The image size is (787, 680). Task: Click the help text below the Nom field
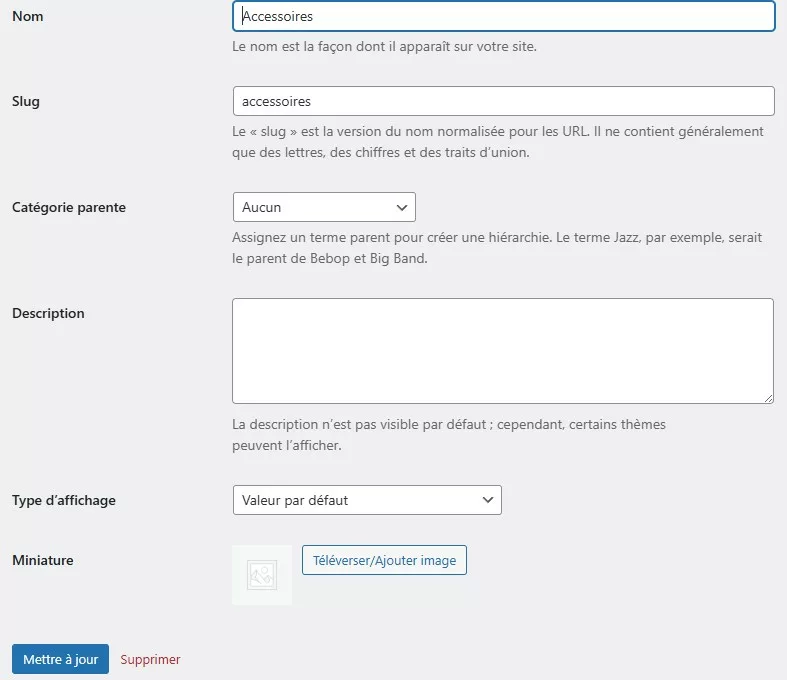coord(385,47)
